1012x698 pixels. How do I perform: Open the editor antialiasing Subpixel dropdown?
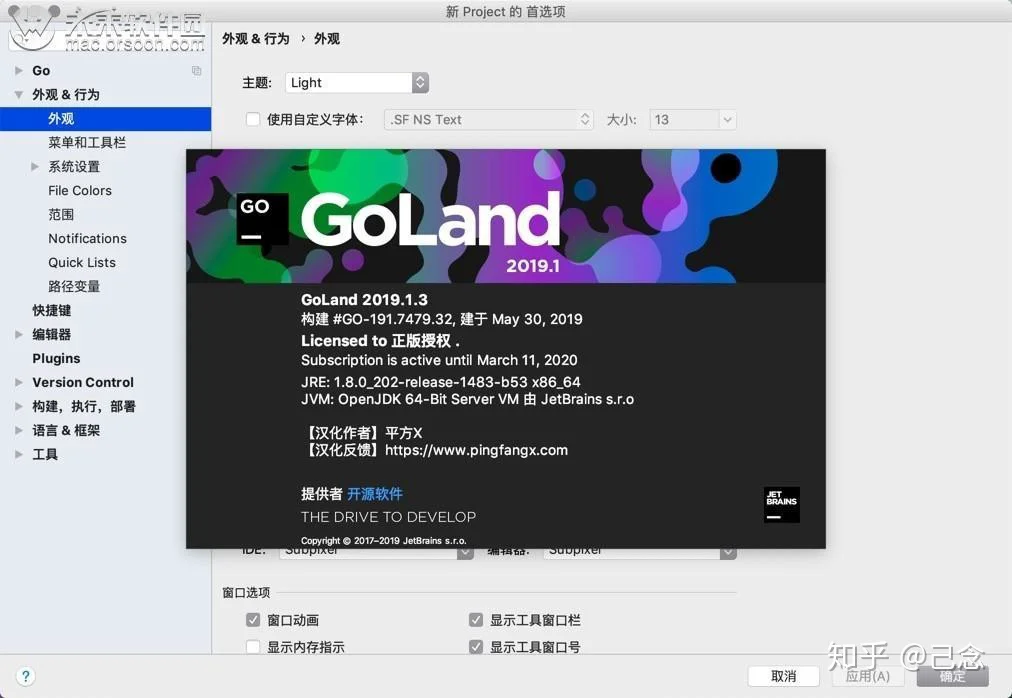pos(640,553)
